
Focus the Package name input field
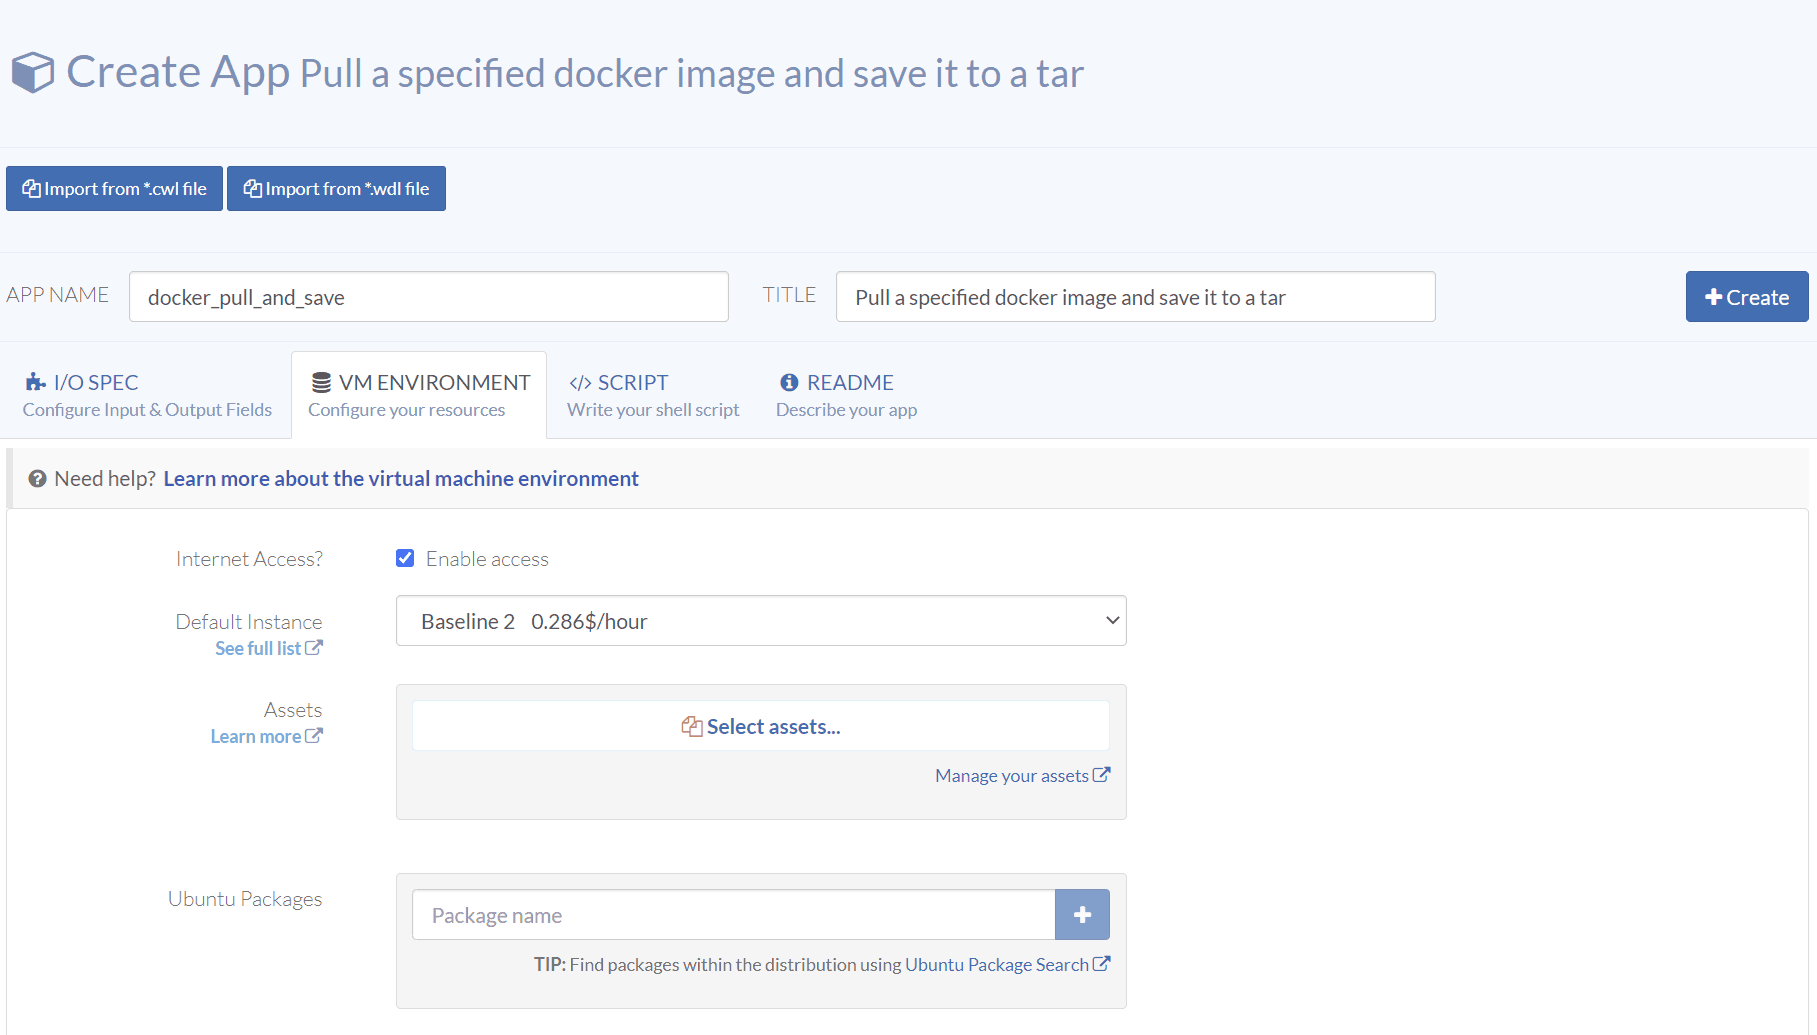tap(733, 915)
